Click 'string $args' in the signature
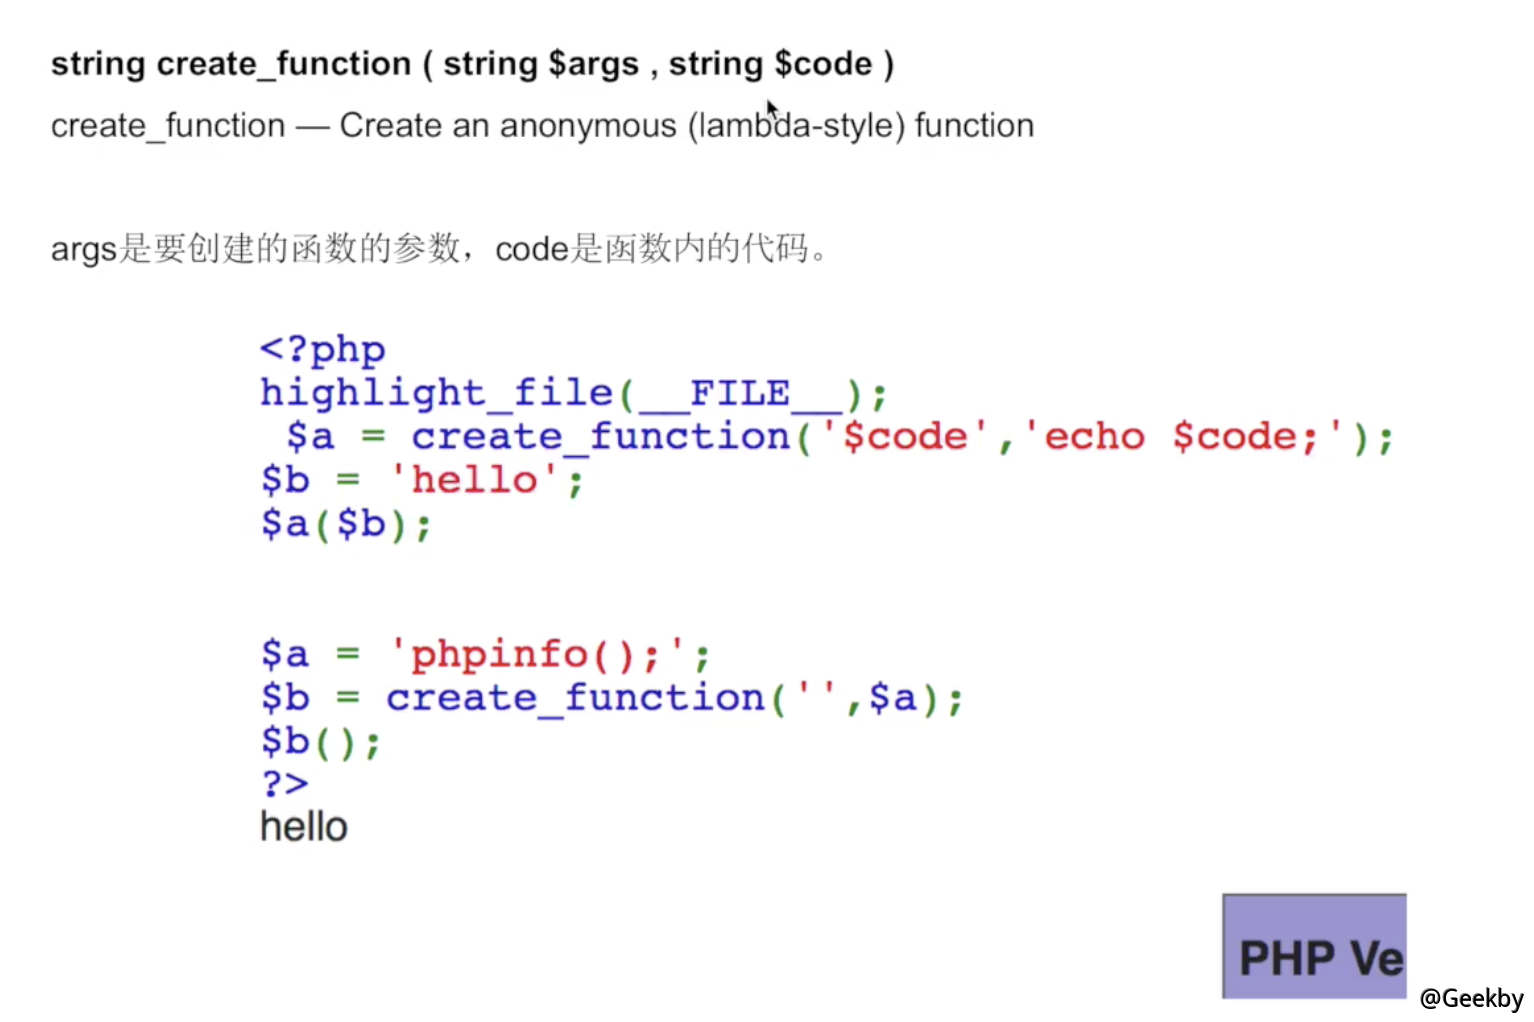1534x1022 pixels. click(x=541, y=64)
